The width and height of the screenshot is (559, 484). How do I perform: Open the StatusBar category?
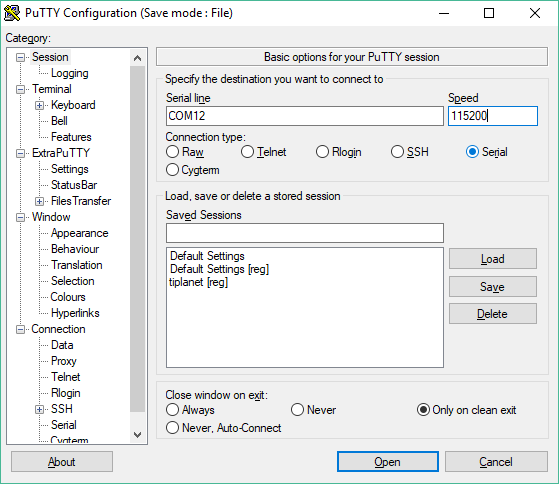click(x=74, y=185)
